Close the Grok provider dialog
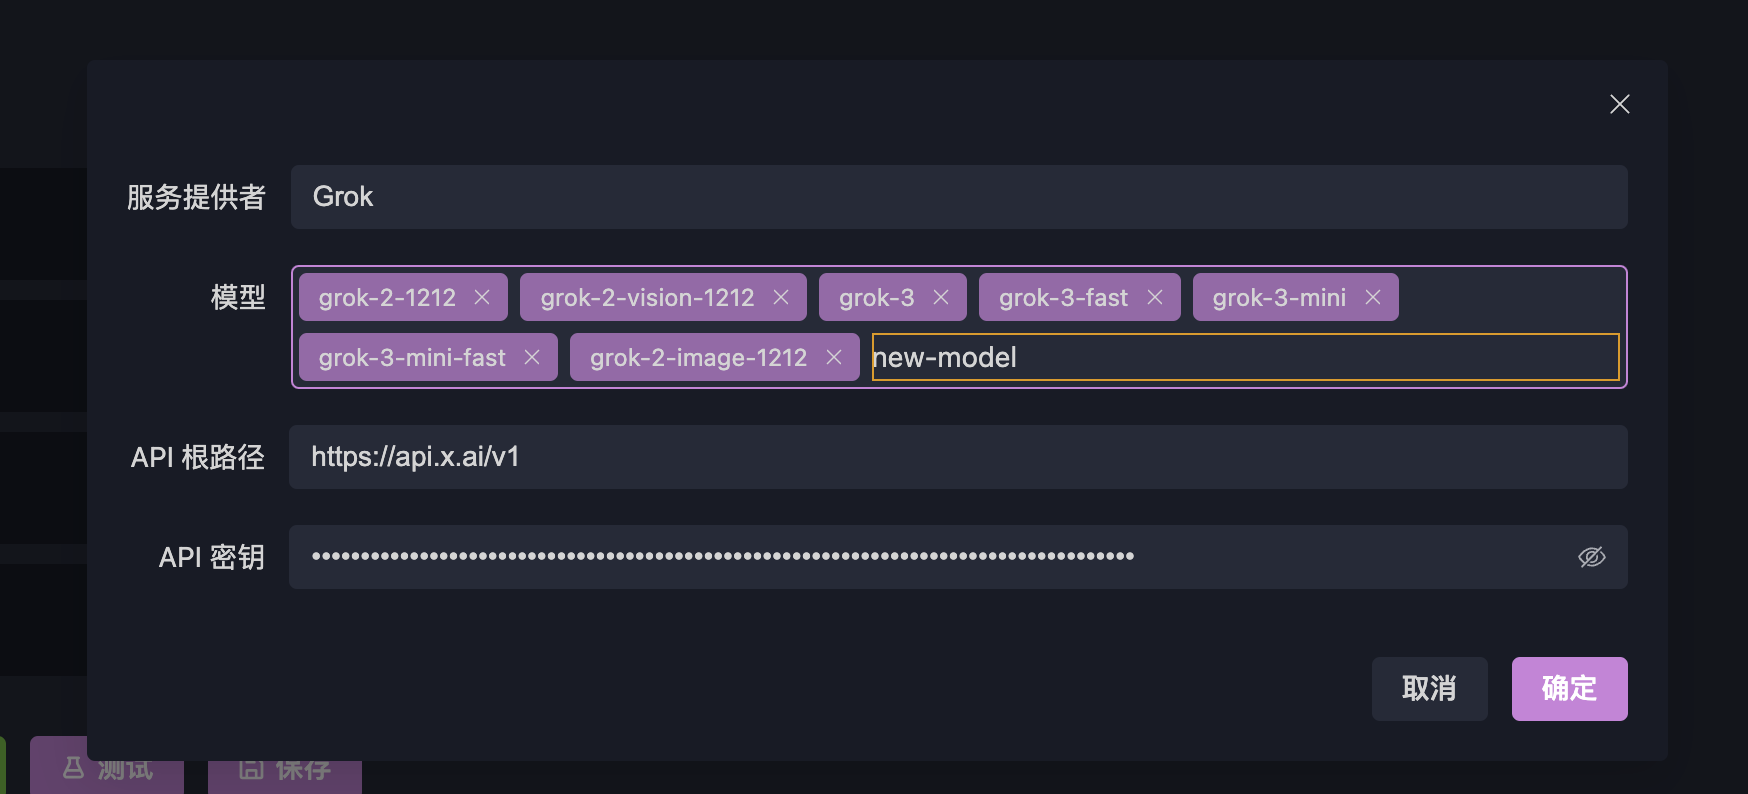 click(x=1619, y=104)
